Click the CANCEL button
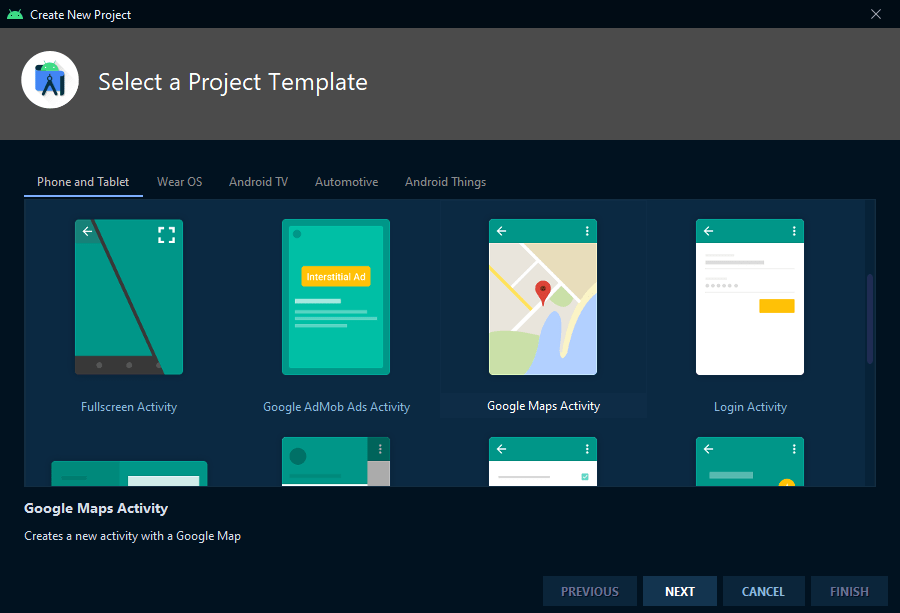 point(763,591)
